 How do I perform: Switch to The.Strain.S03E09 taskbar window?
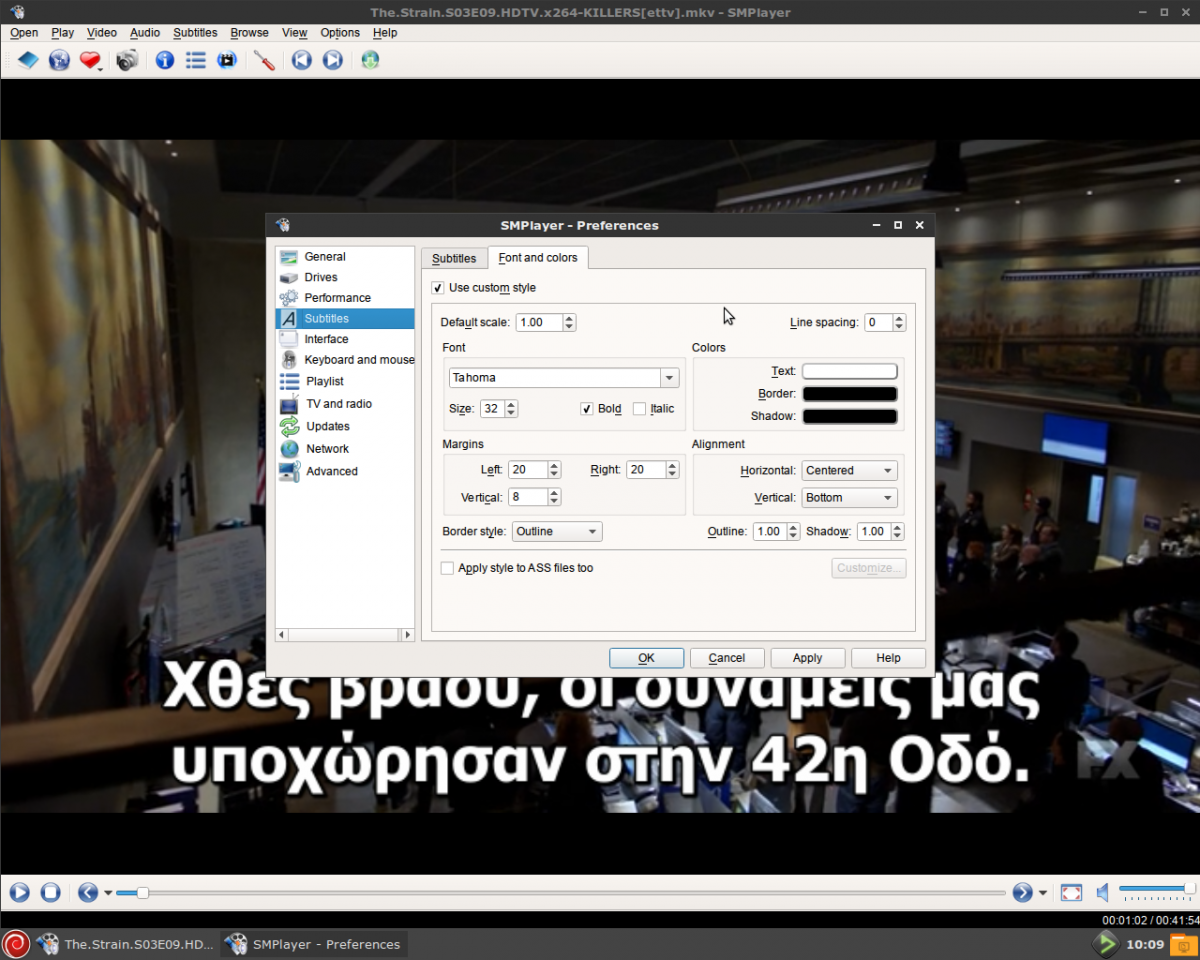tap(126, 944)
